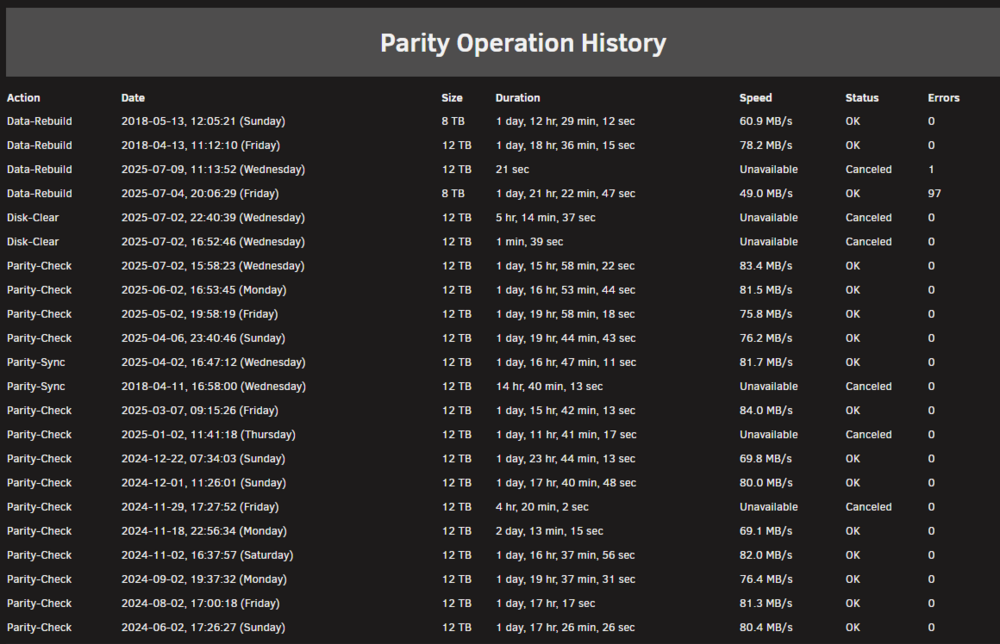The height and width of the screenshot is (644, 1000).
Task: Click date 2025-06-02, 16:53:45 (Monday)
Action: click(204, 290)
